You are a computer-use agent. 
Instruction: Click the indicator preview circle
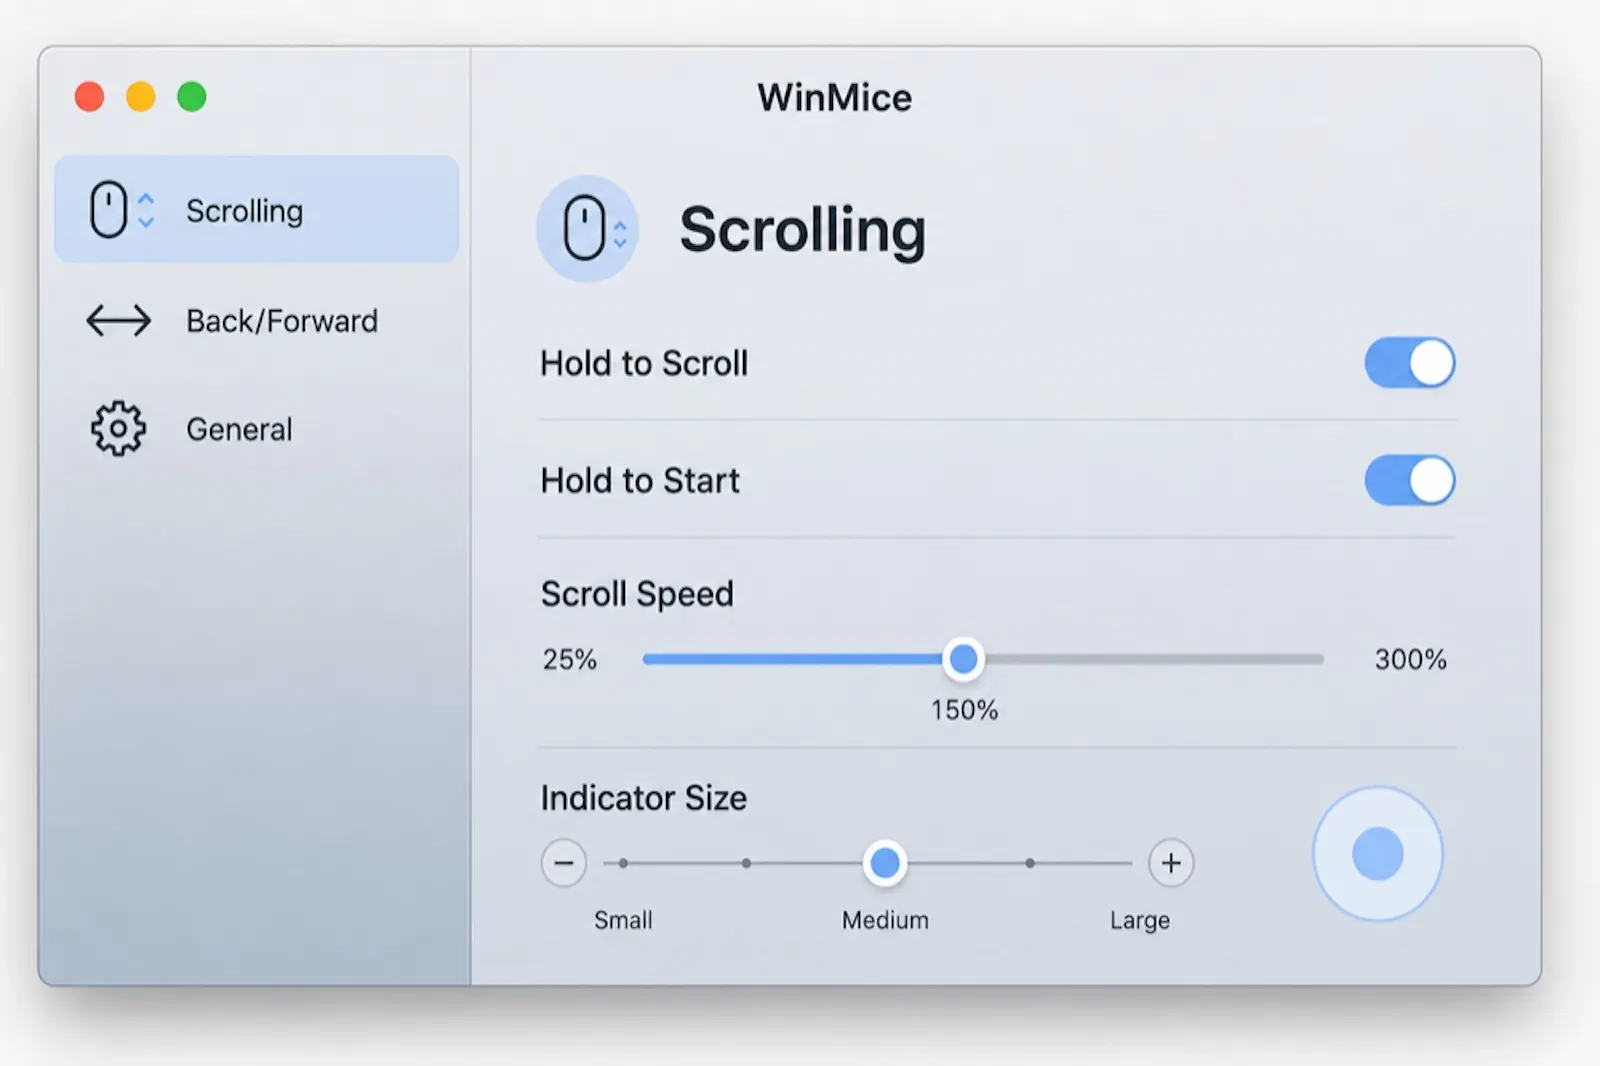1377,854
